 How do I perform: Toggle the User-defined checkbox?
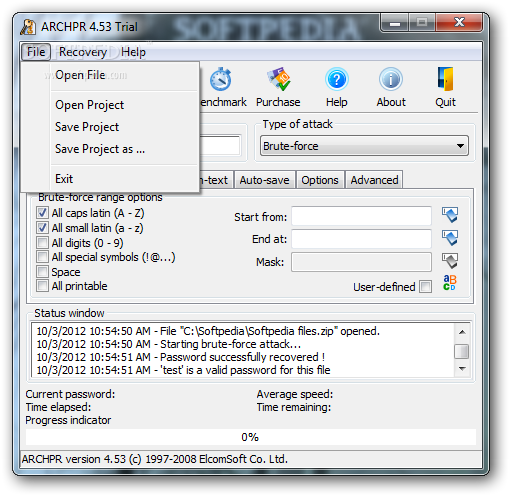(425, 287)
